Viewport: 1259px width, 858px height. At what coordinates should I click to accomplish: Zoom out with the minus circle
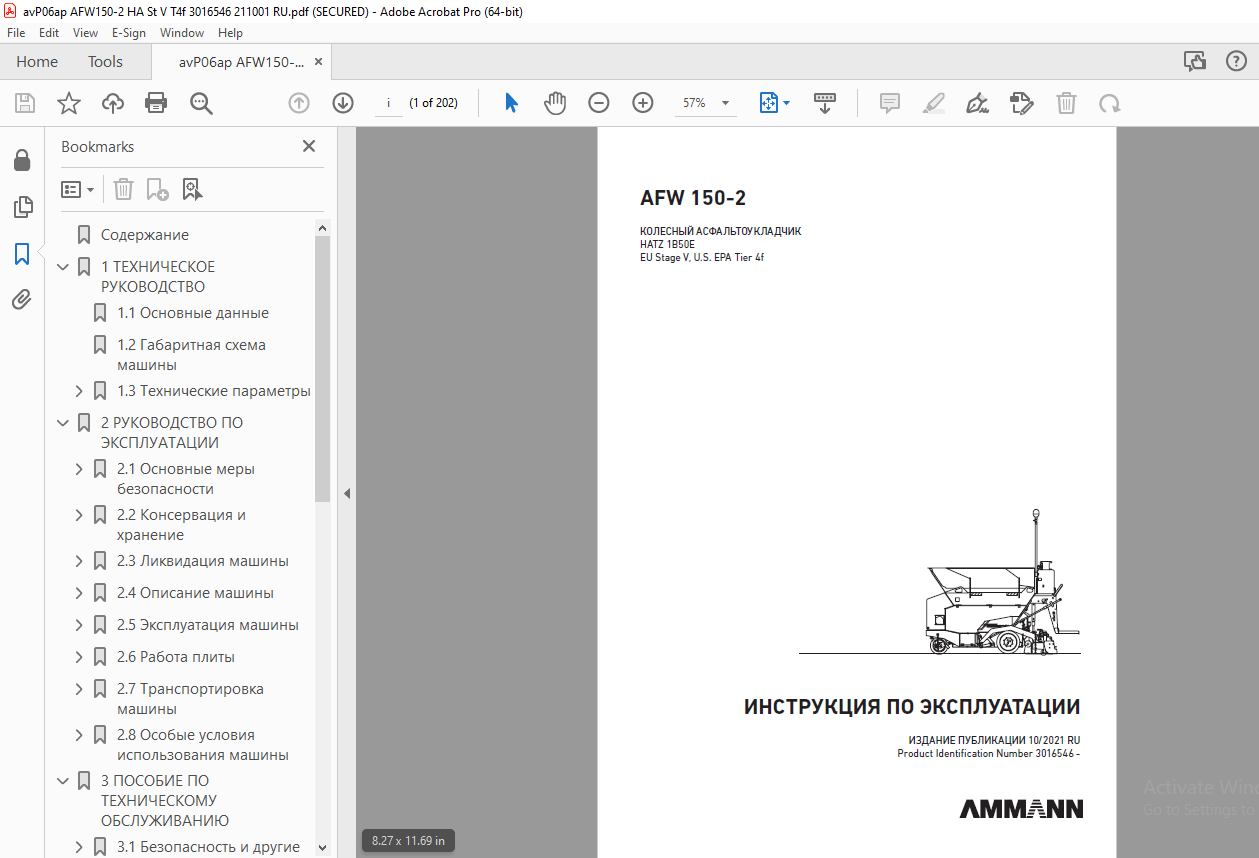pos(599,103)
